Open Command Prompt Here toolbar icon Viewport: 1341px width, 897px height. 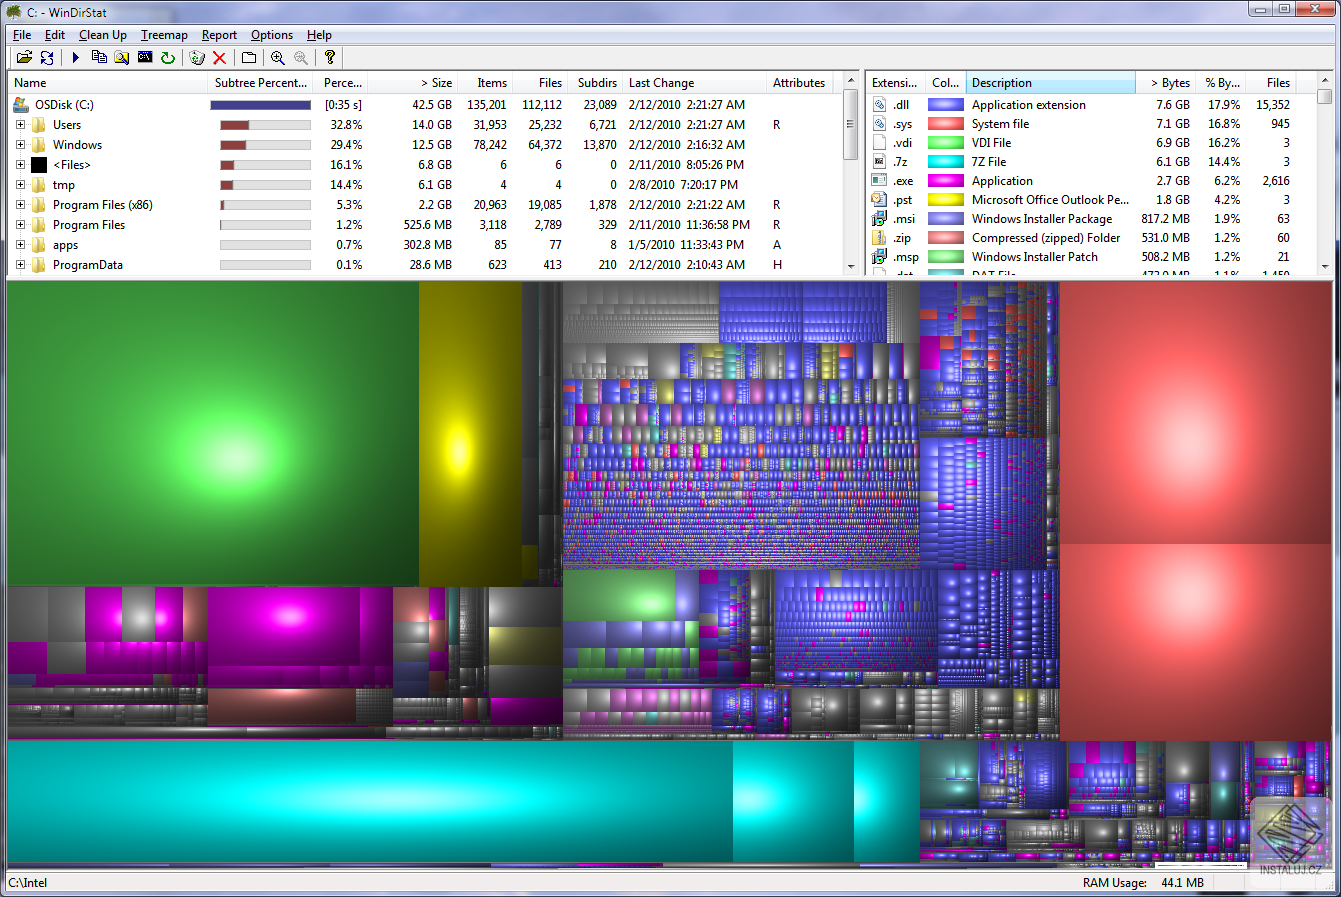[145, 58]
